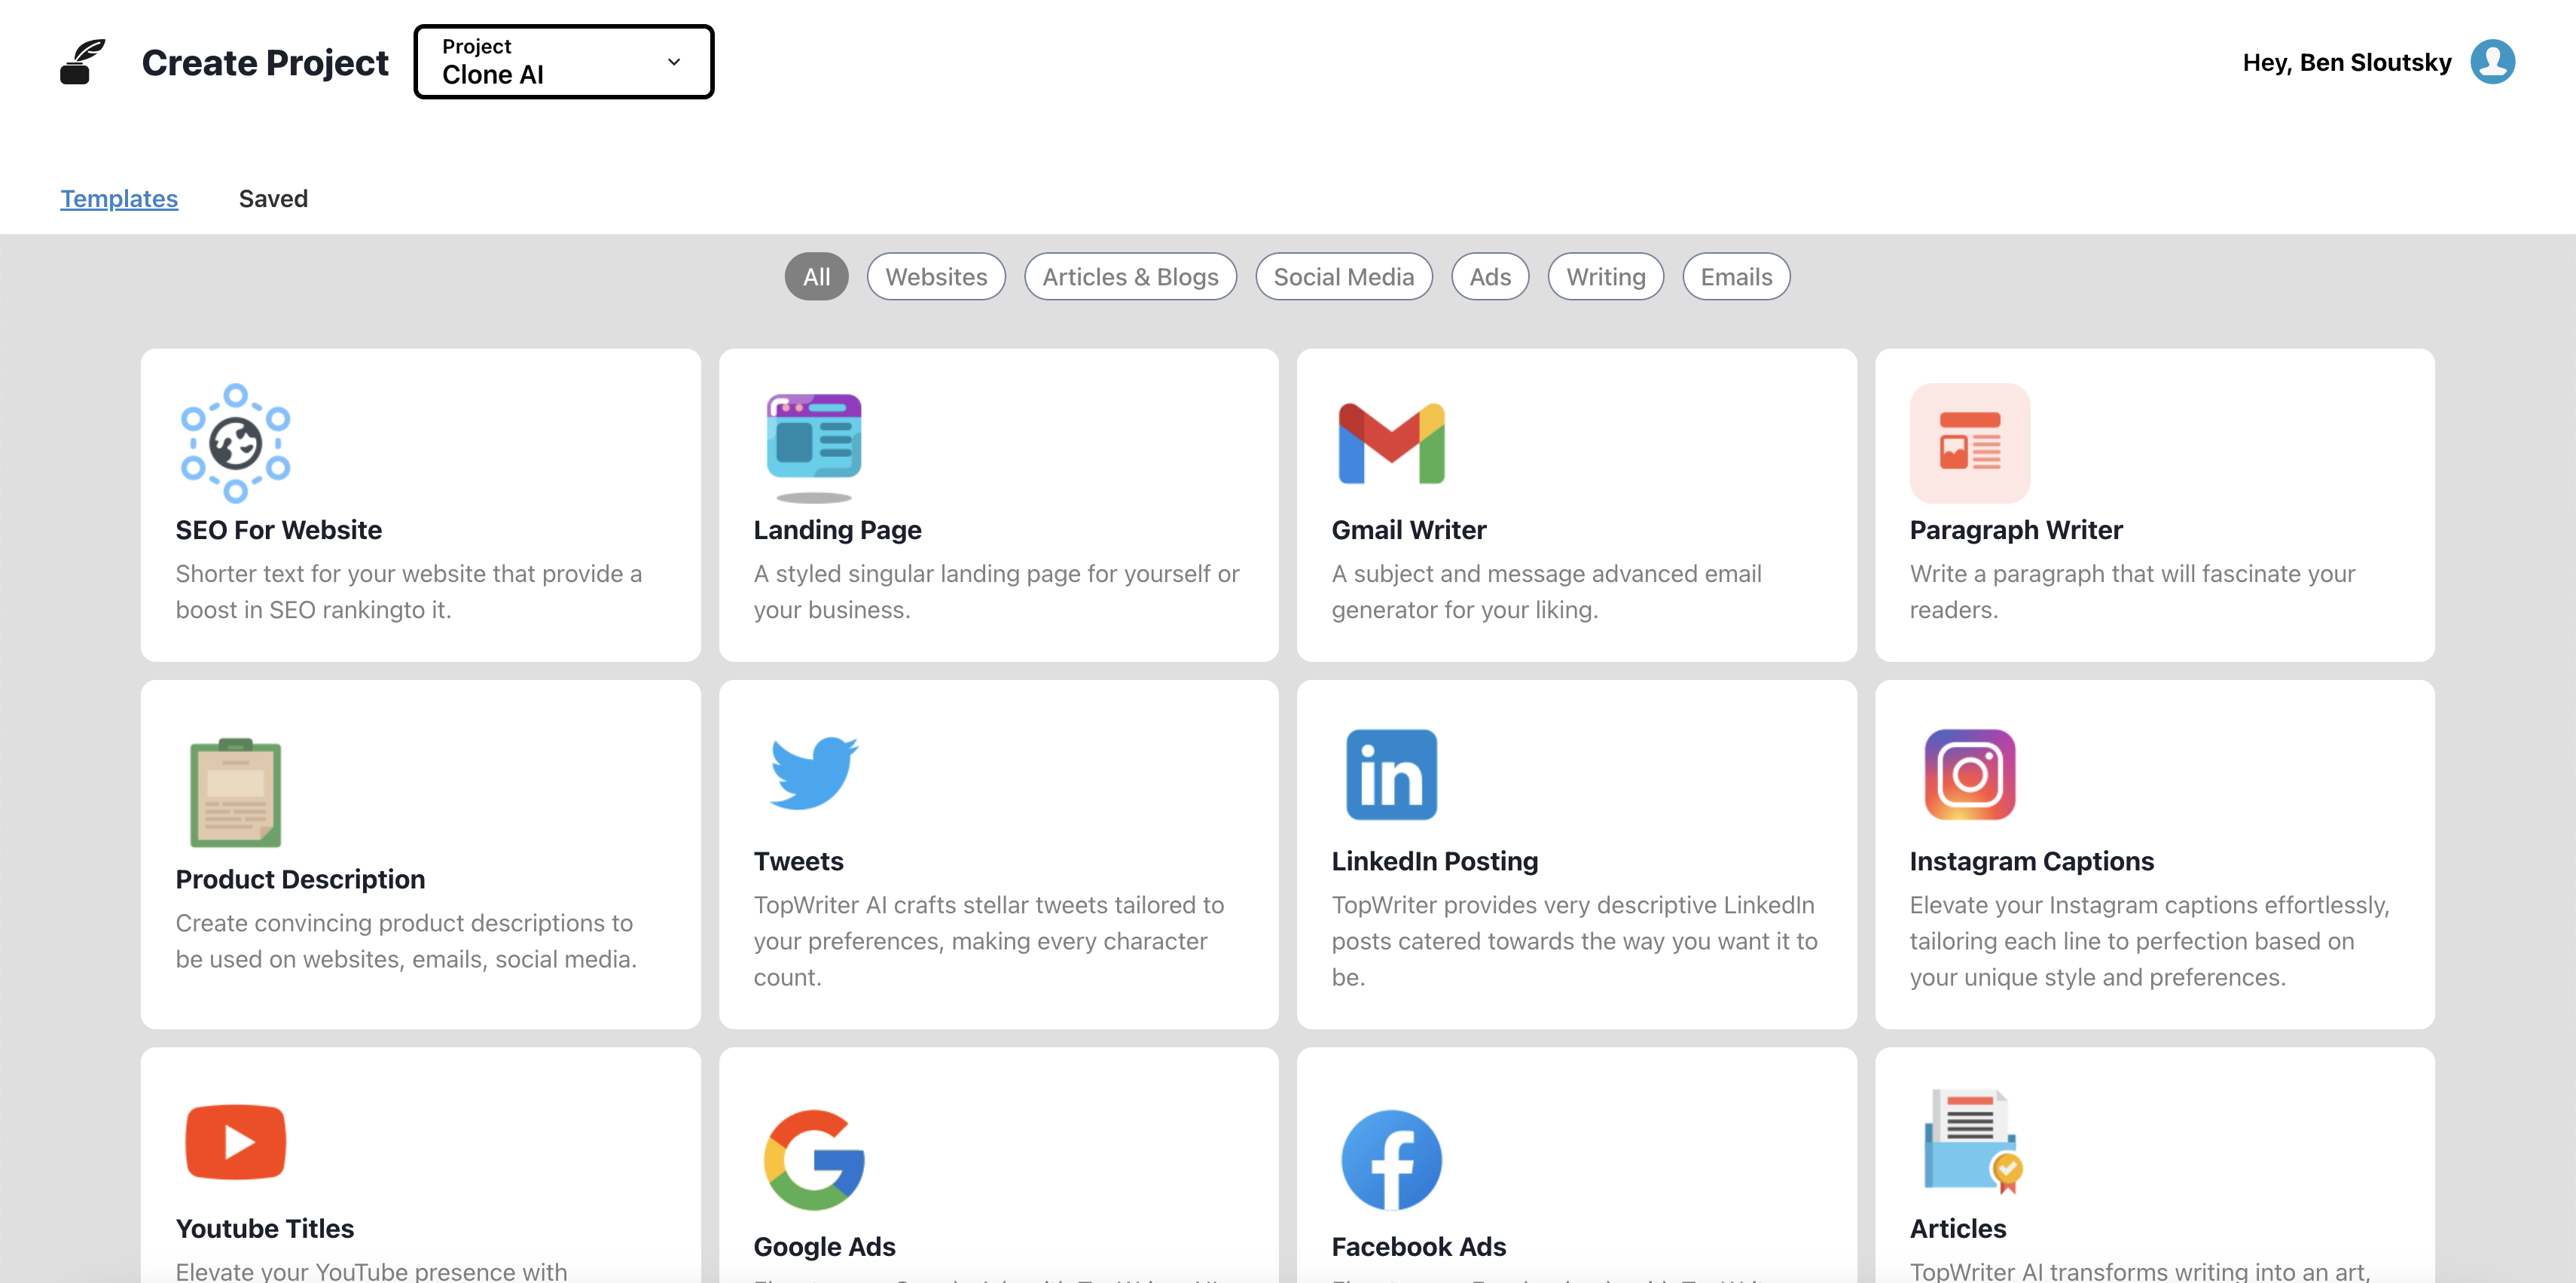Filter templates by Social Media
This screenshot has height=1283, width=2576.
[x=1343, y=277]
